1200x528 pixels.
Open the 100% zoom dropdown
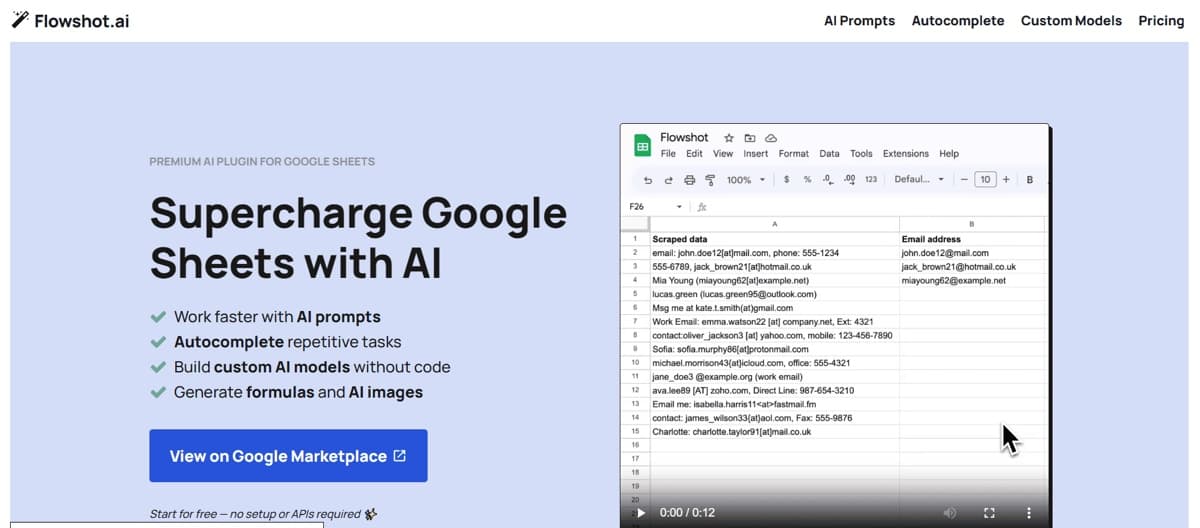(x=746, y=180)
